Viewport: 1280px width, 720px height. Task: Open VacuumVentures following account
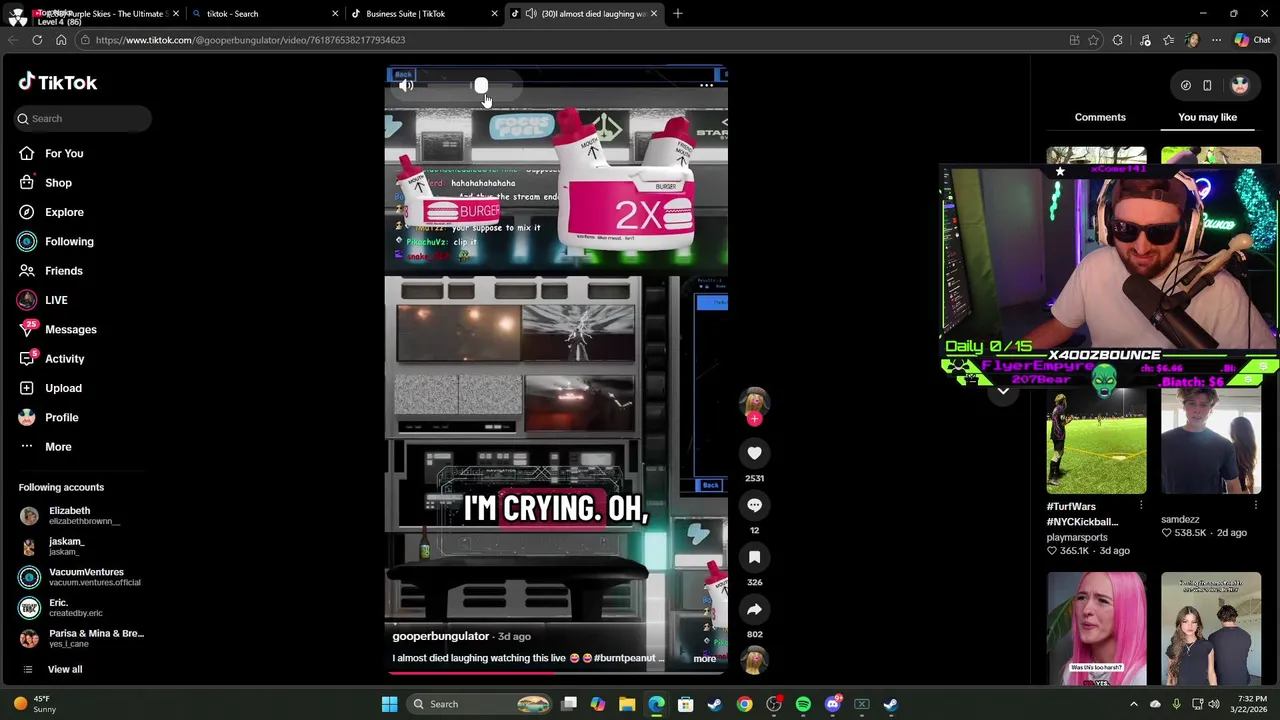tap(80, 577)
